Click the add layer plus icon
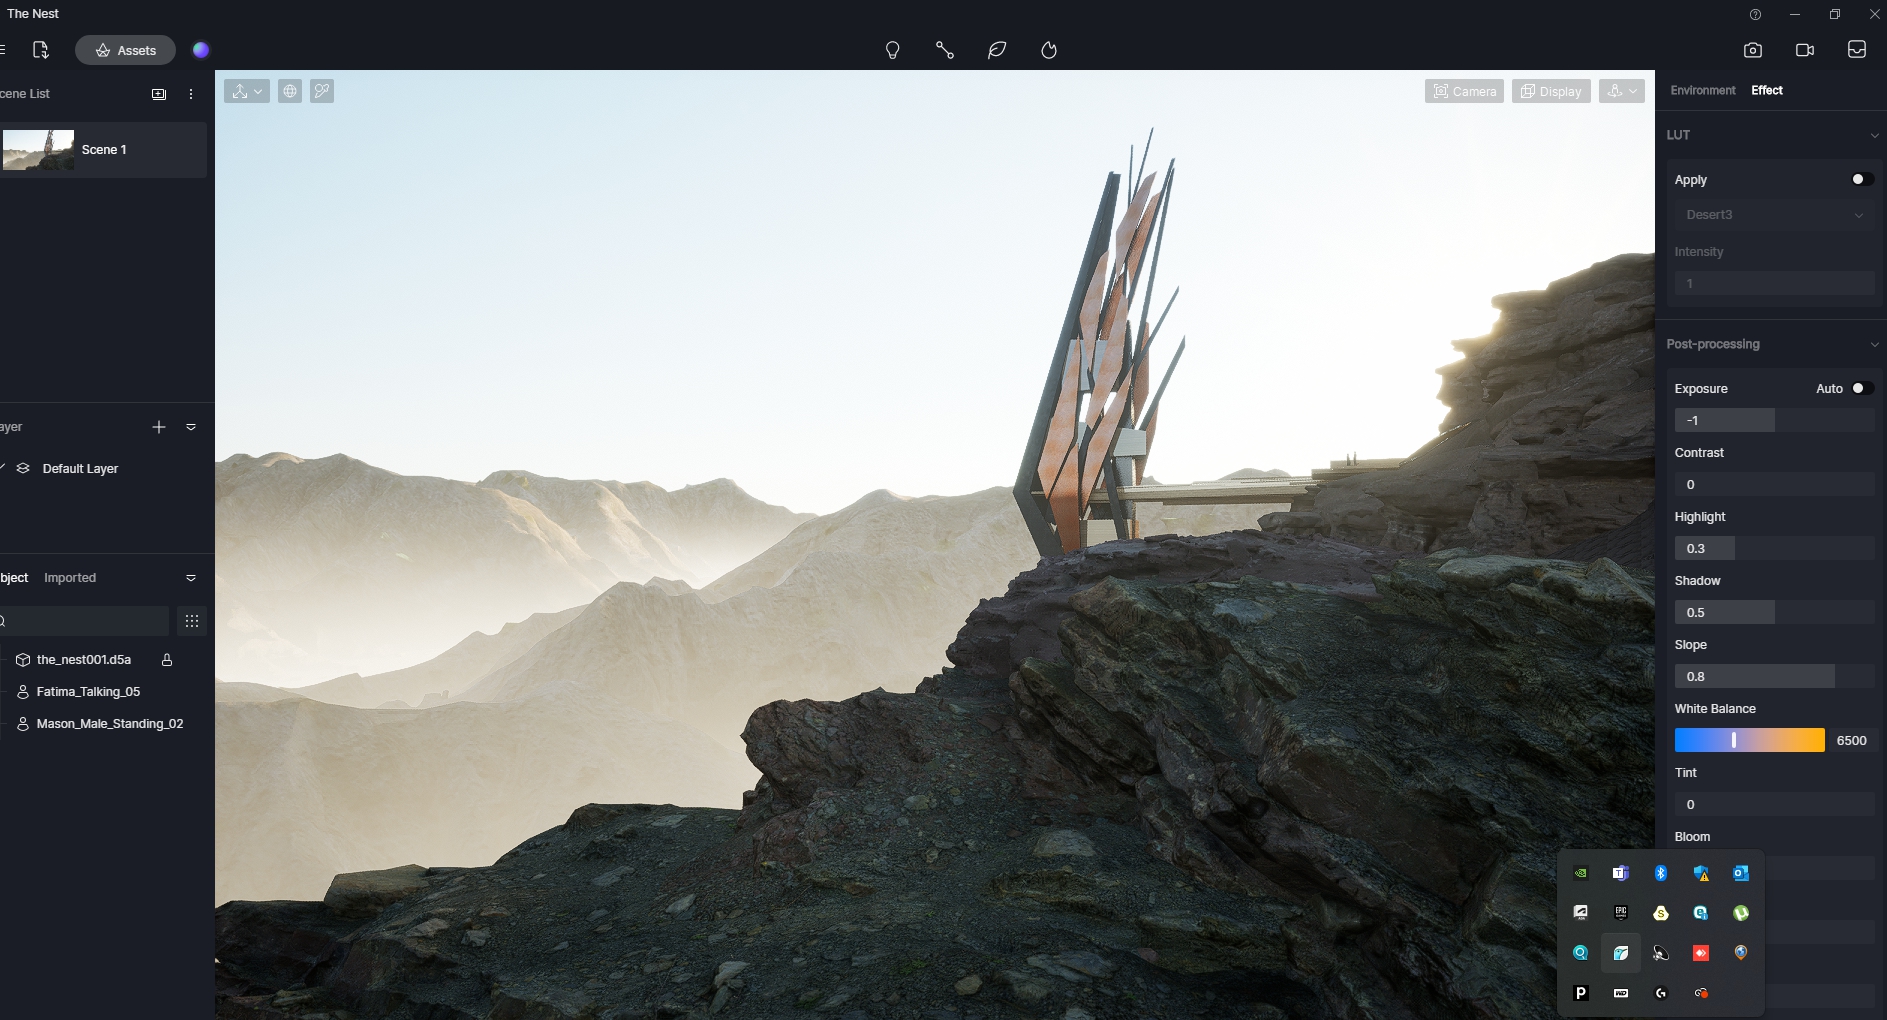Viewport: 1887px width, 1020px height. point(159,427)
